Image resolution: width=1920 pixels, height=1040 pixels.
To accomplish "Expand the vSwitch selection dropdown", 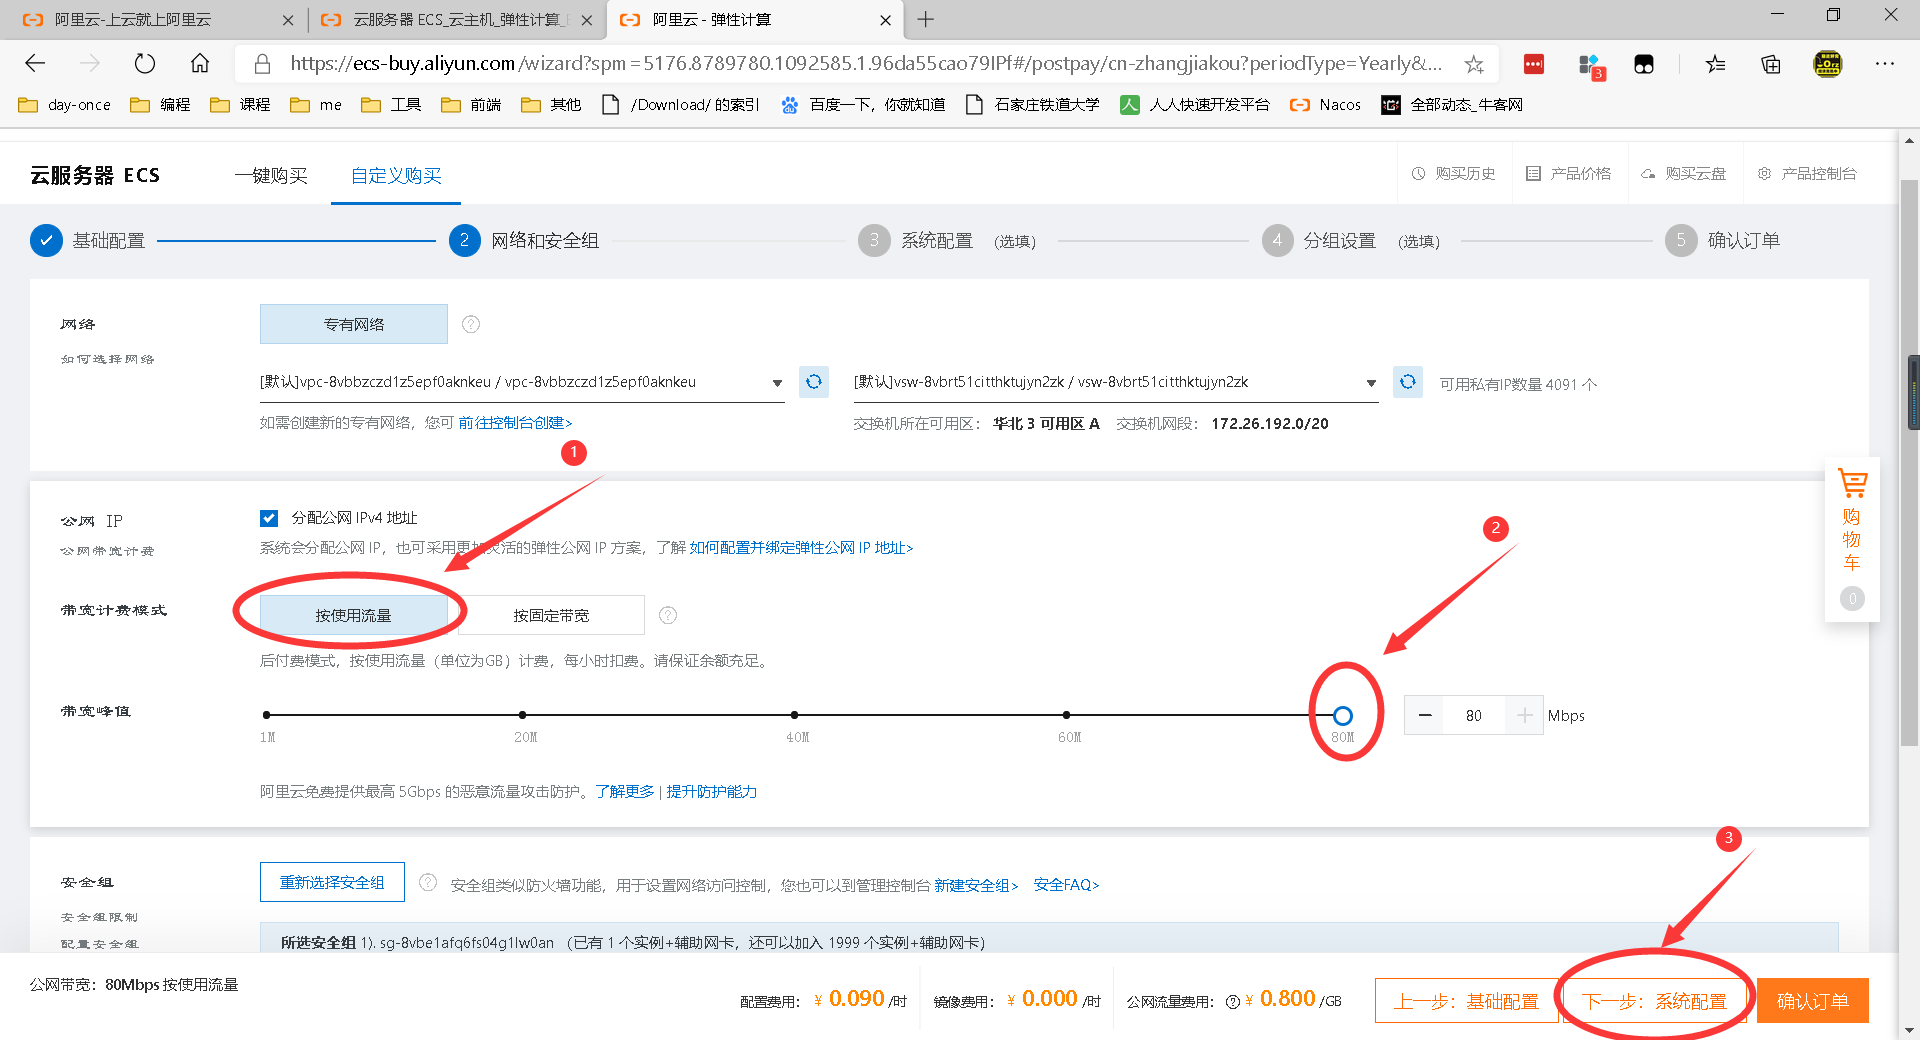I will click(x=1116, y=382).
